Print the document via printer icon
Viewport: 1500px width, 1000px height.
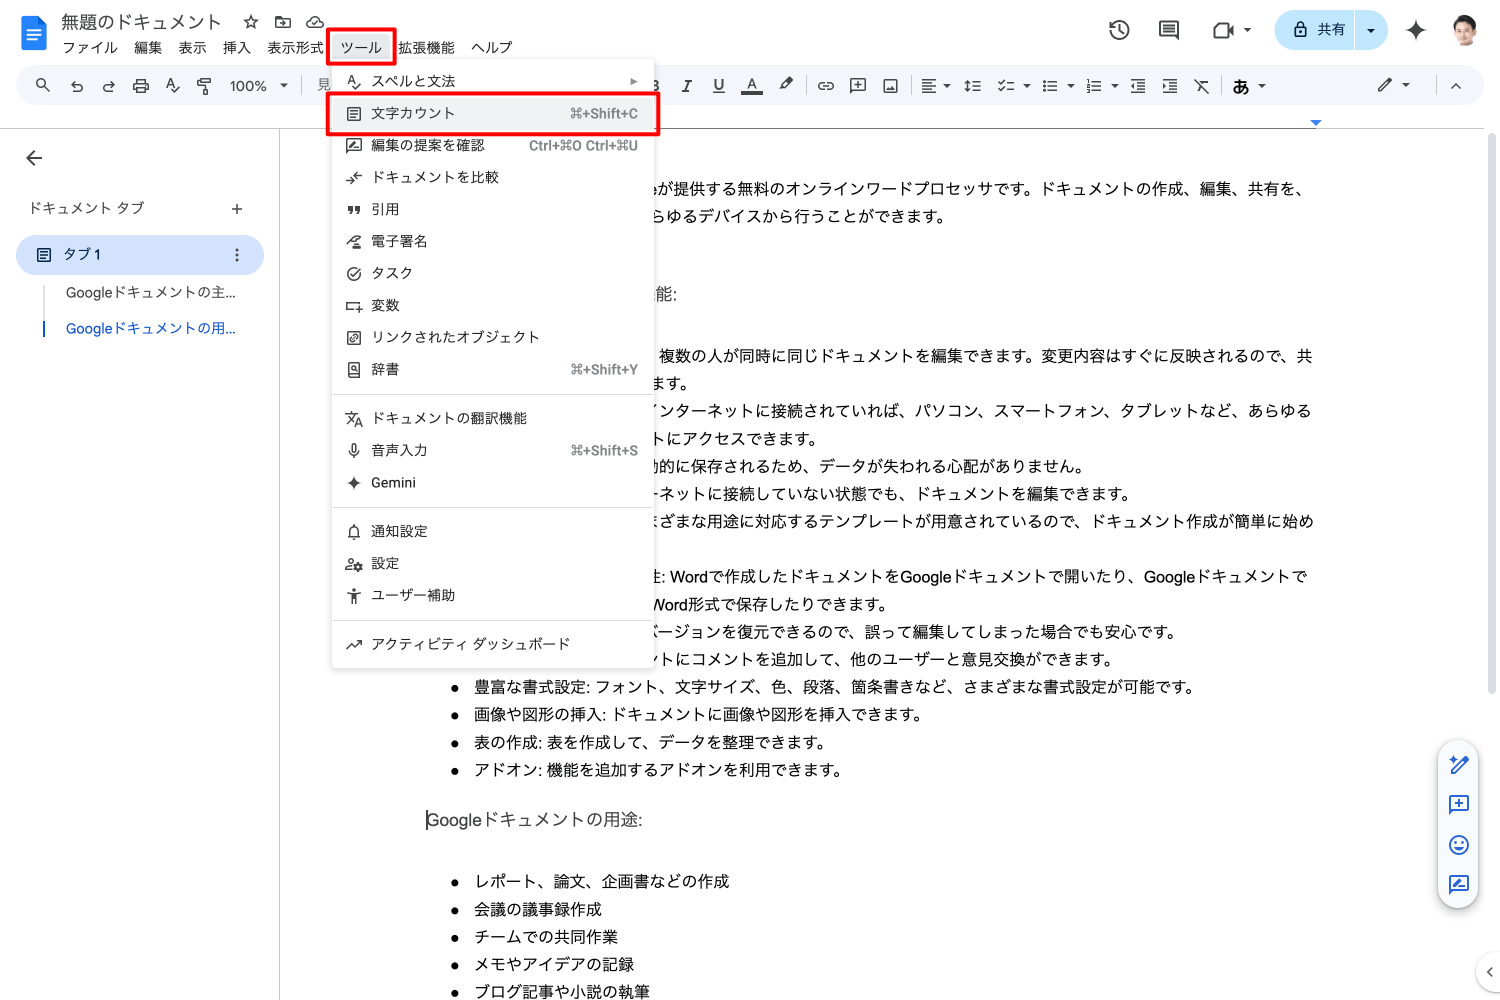(x=141, y=86)
